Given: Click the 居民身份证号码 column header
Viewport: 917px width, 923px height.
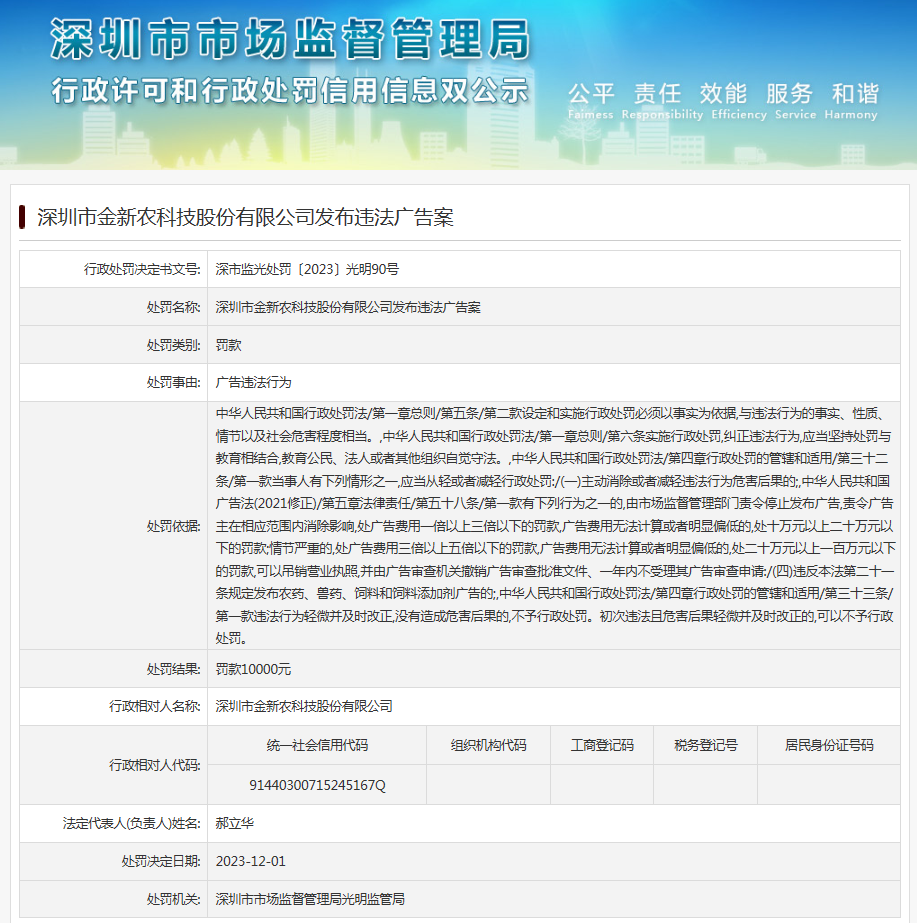Looking at the screenshot, I should pyautogui.click(x=829, y=745).
